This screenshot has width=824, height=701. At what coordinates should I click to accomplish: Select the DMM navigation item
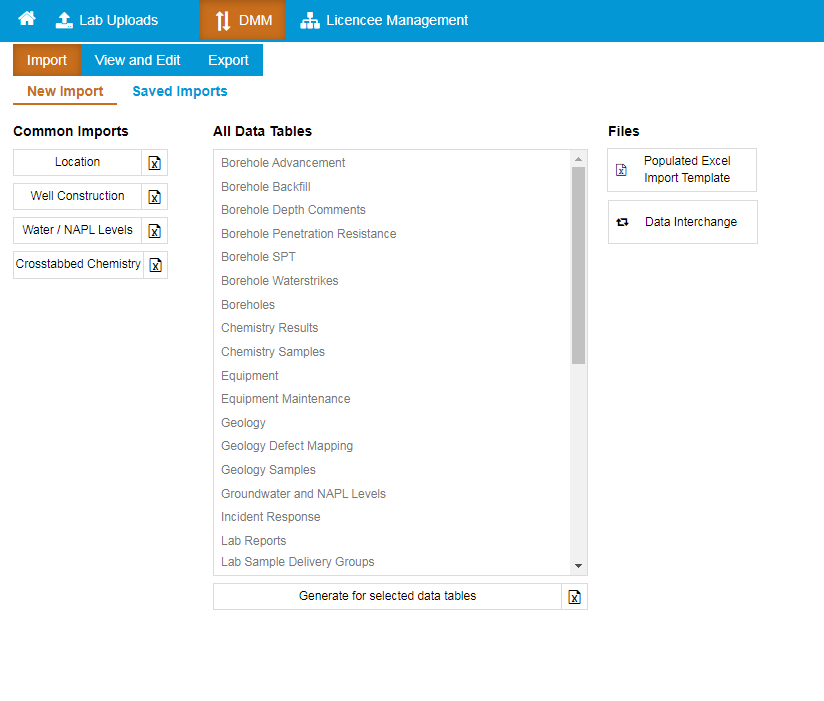[x=243, y=20]
